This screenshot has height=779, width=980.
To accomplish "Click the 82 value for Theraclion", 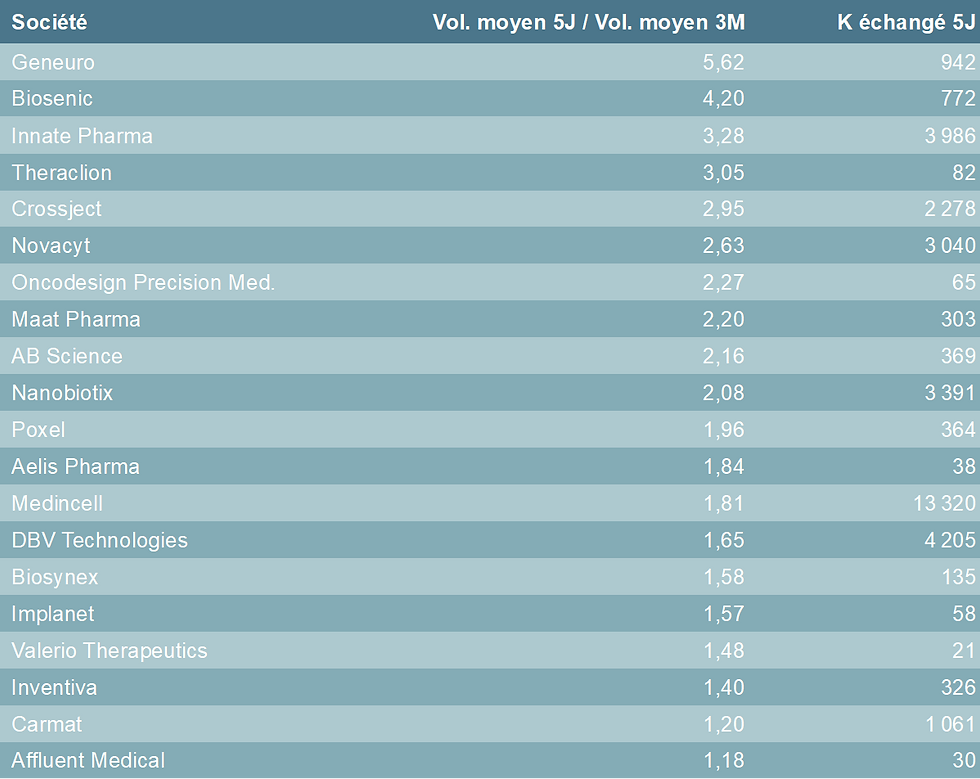I will (x=964, y=173).
